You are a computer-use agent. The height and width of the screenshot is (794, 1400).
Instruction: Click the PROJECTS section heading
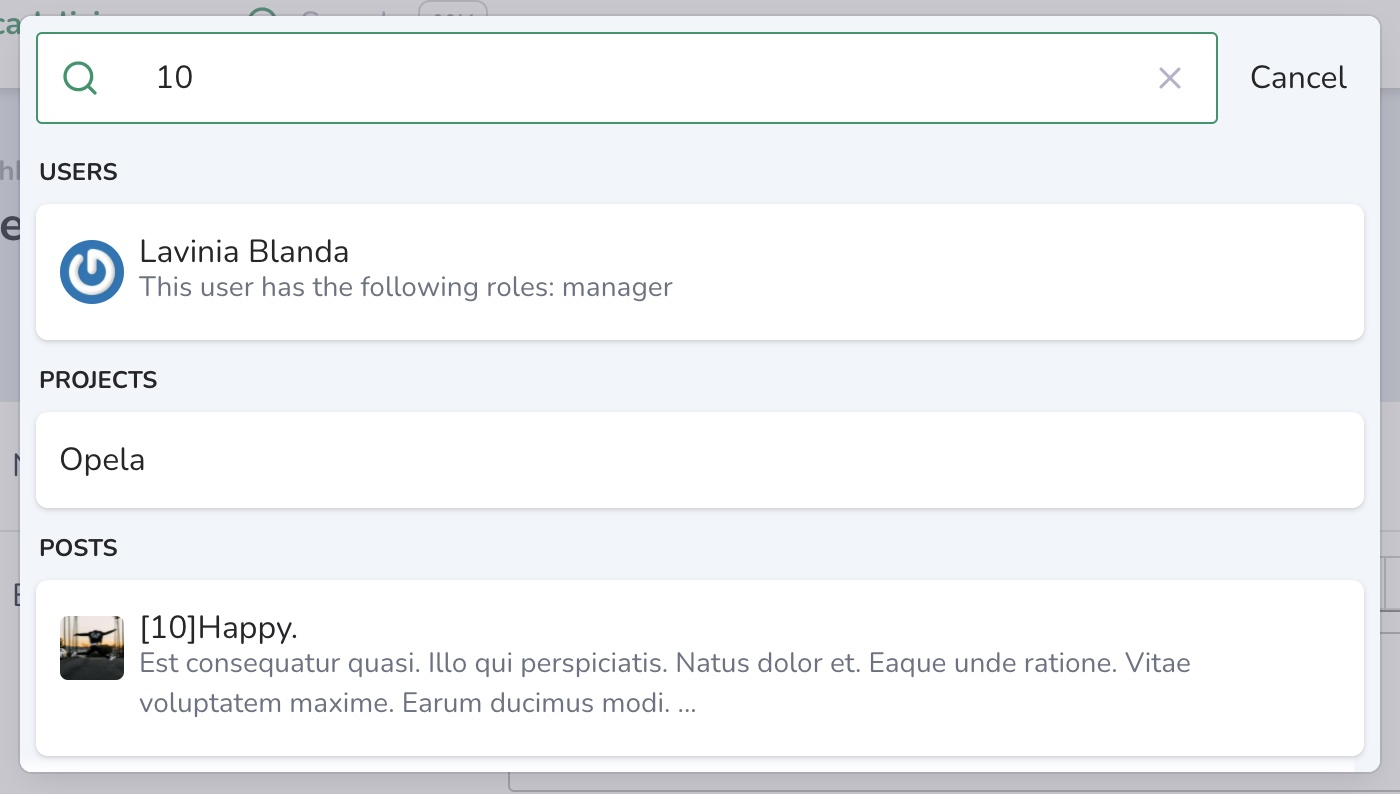[99, 380]
